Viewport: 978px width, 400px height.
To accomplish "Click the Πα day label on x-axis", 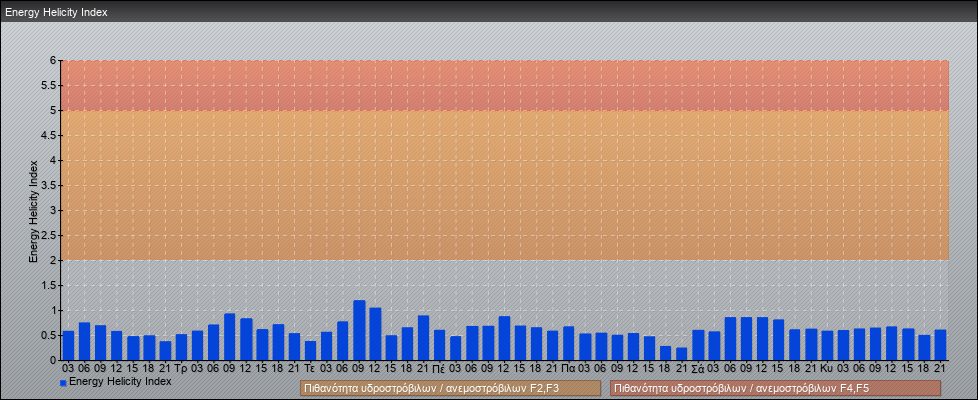I will tap(568, 368).
